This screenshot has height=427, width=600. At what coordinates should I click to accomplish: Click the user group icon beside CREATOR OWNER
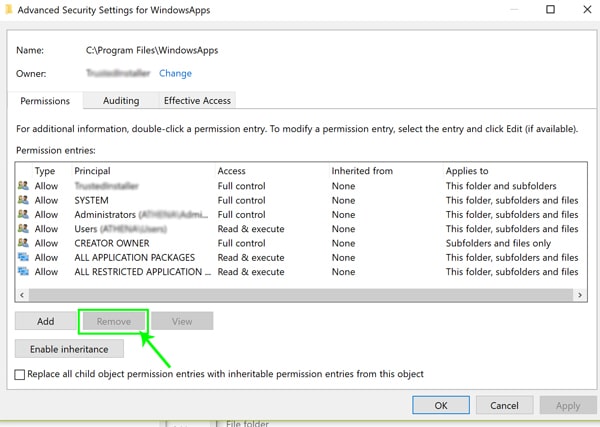(23, 243)
